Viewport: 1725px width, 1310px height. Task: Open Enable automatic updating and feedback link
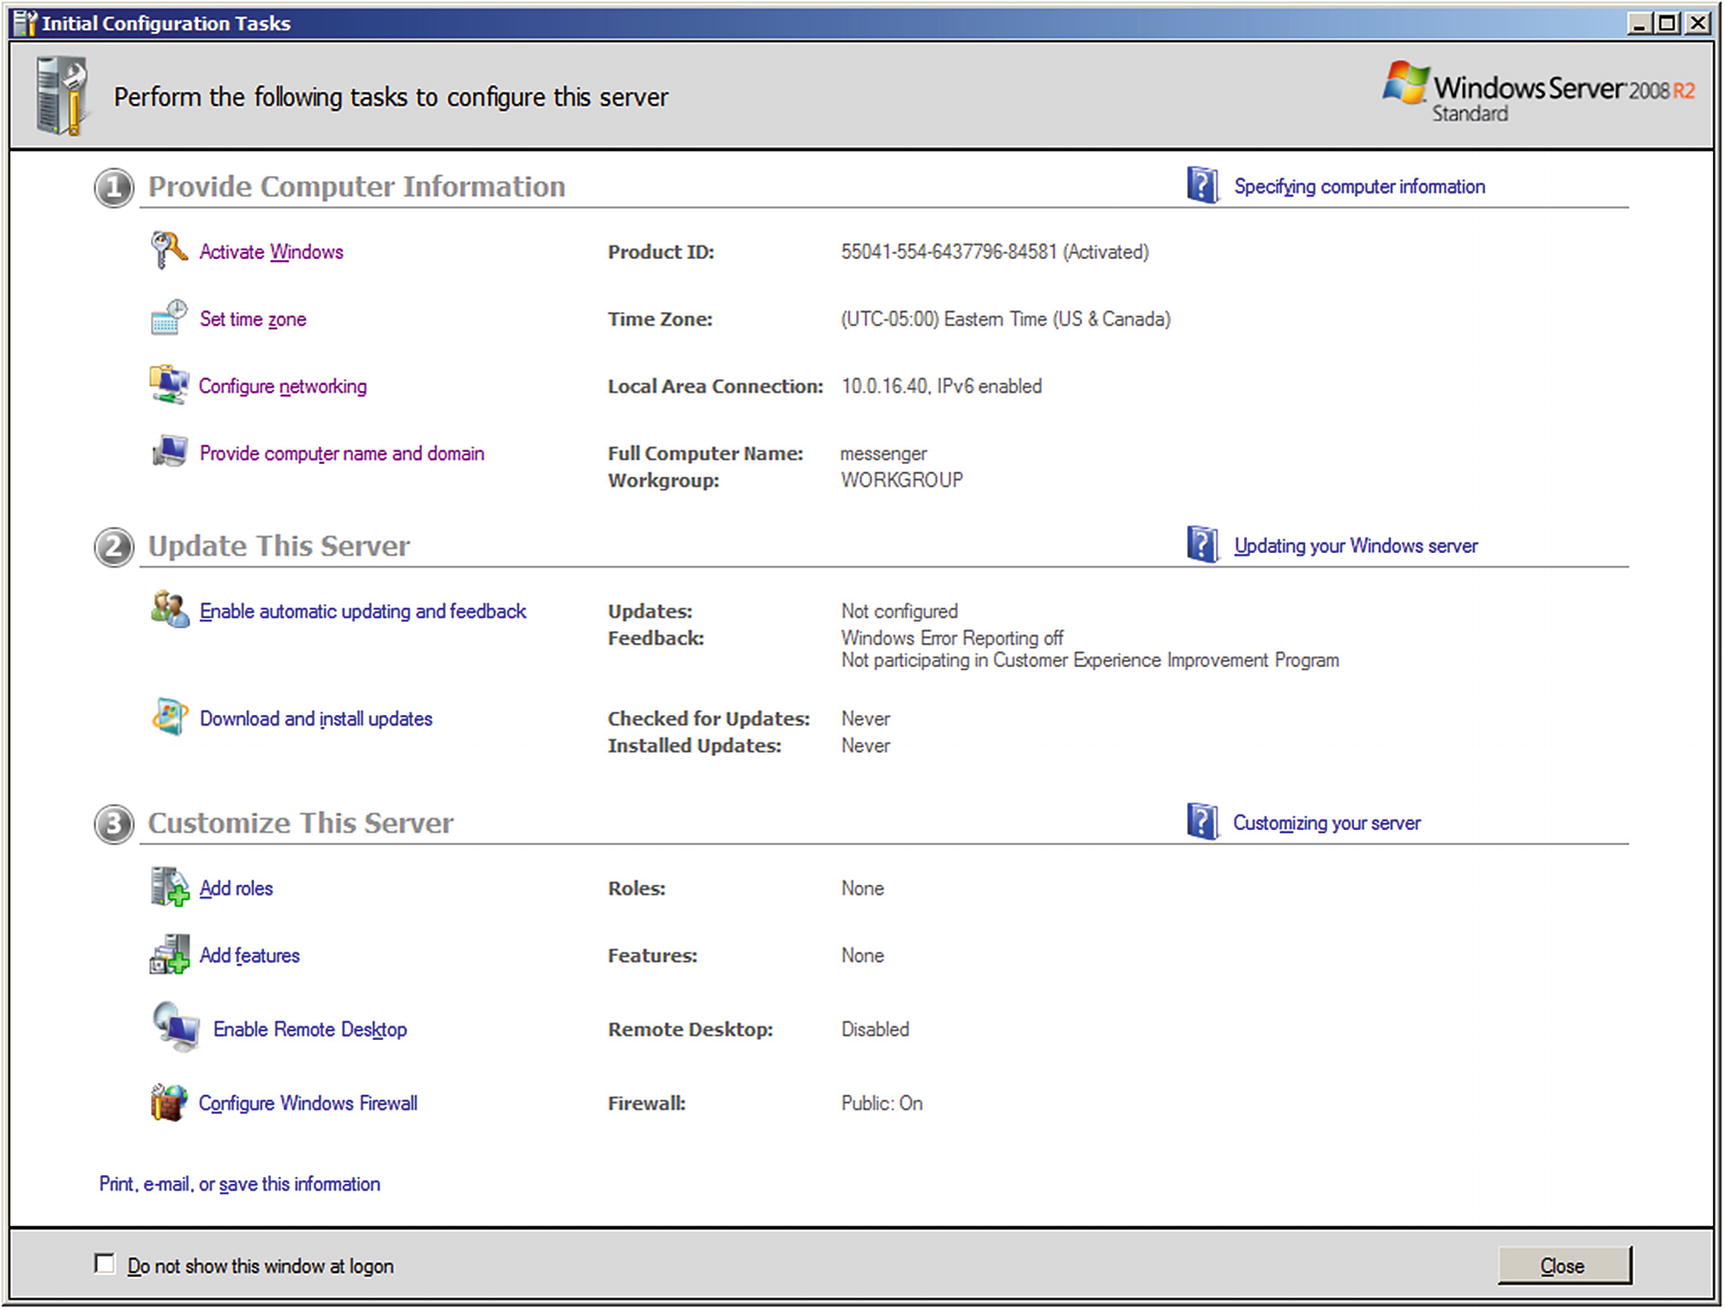pos(363,611)
